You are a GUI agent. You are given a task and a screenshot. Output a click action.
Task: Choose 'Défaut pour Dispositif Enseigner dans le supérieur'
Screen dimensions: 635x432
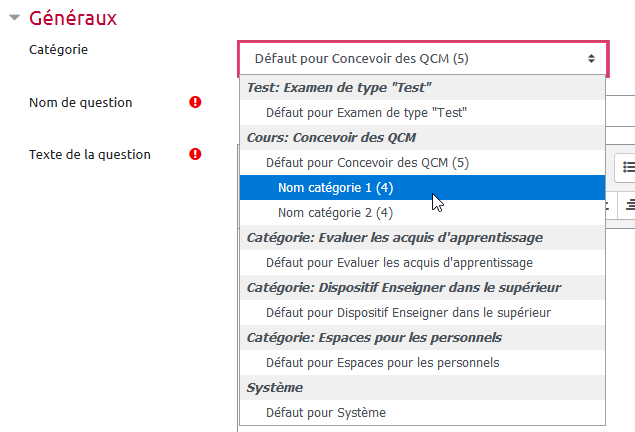[x=408, y=312]
